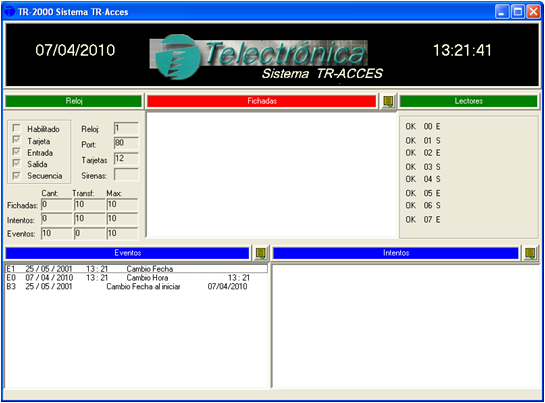Click the Tarjetas field showing 12
Image resolution: width=545 pixels, height=403 pixels.
pos(126,159)
